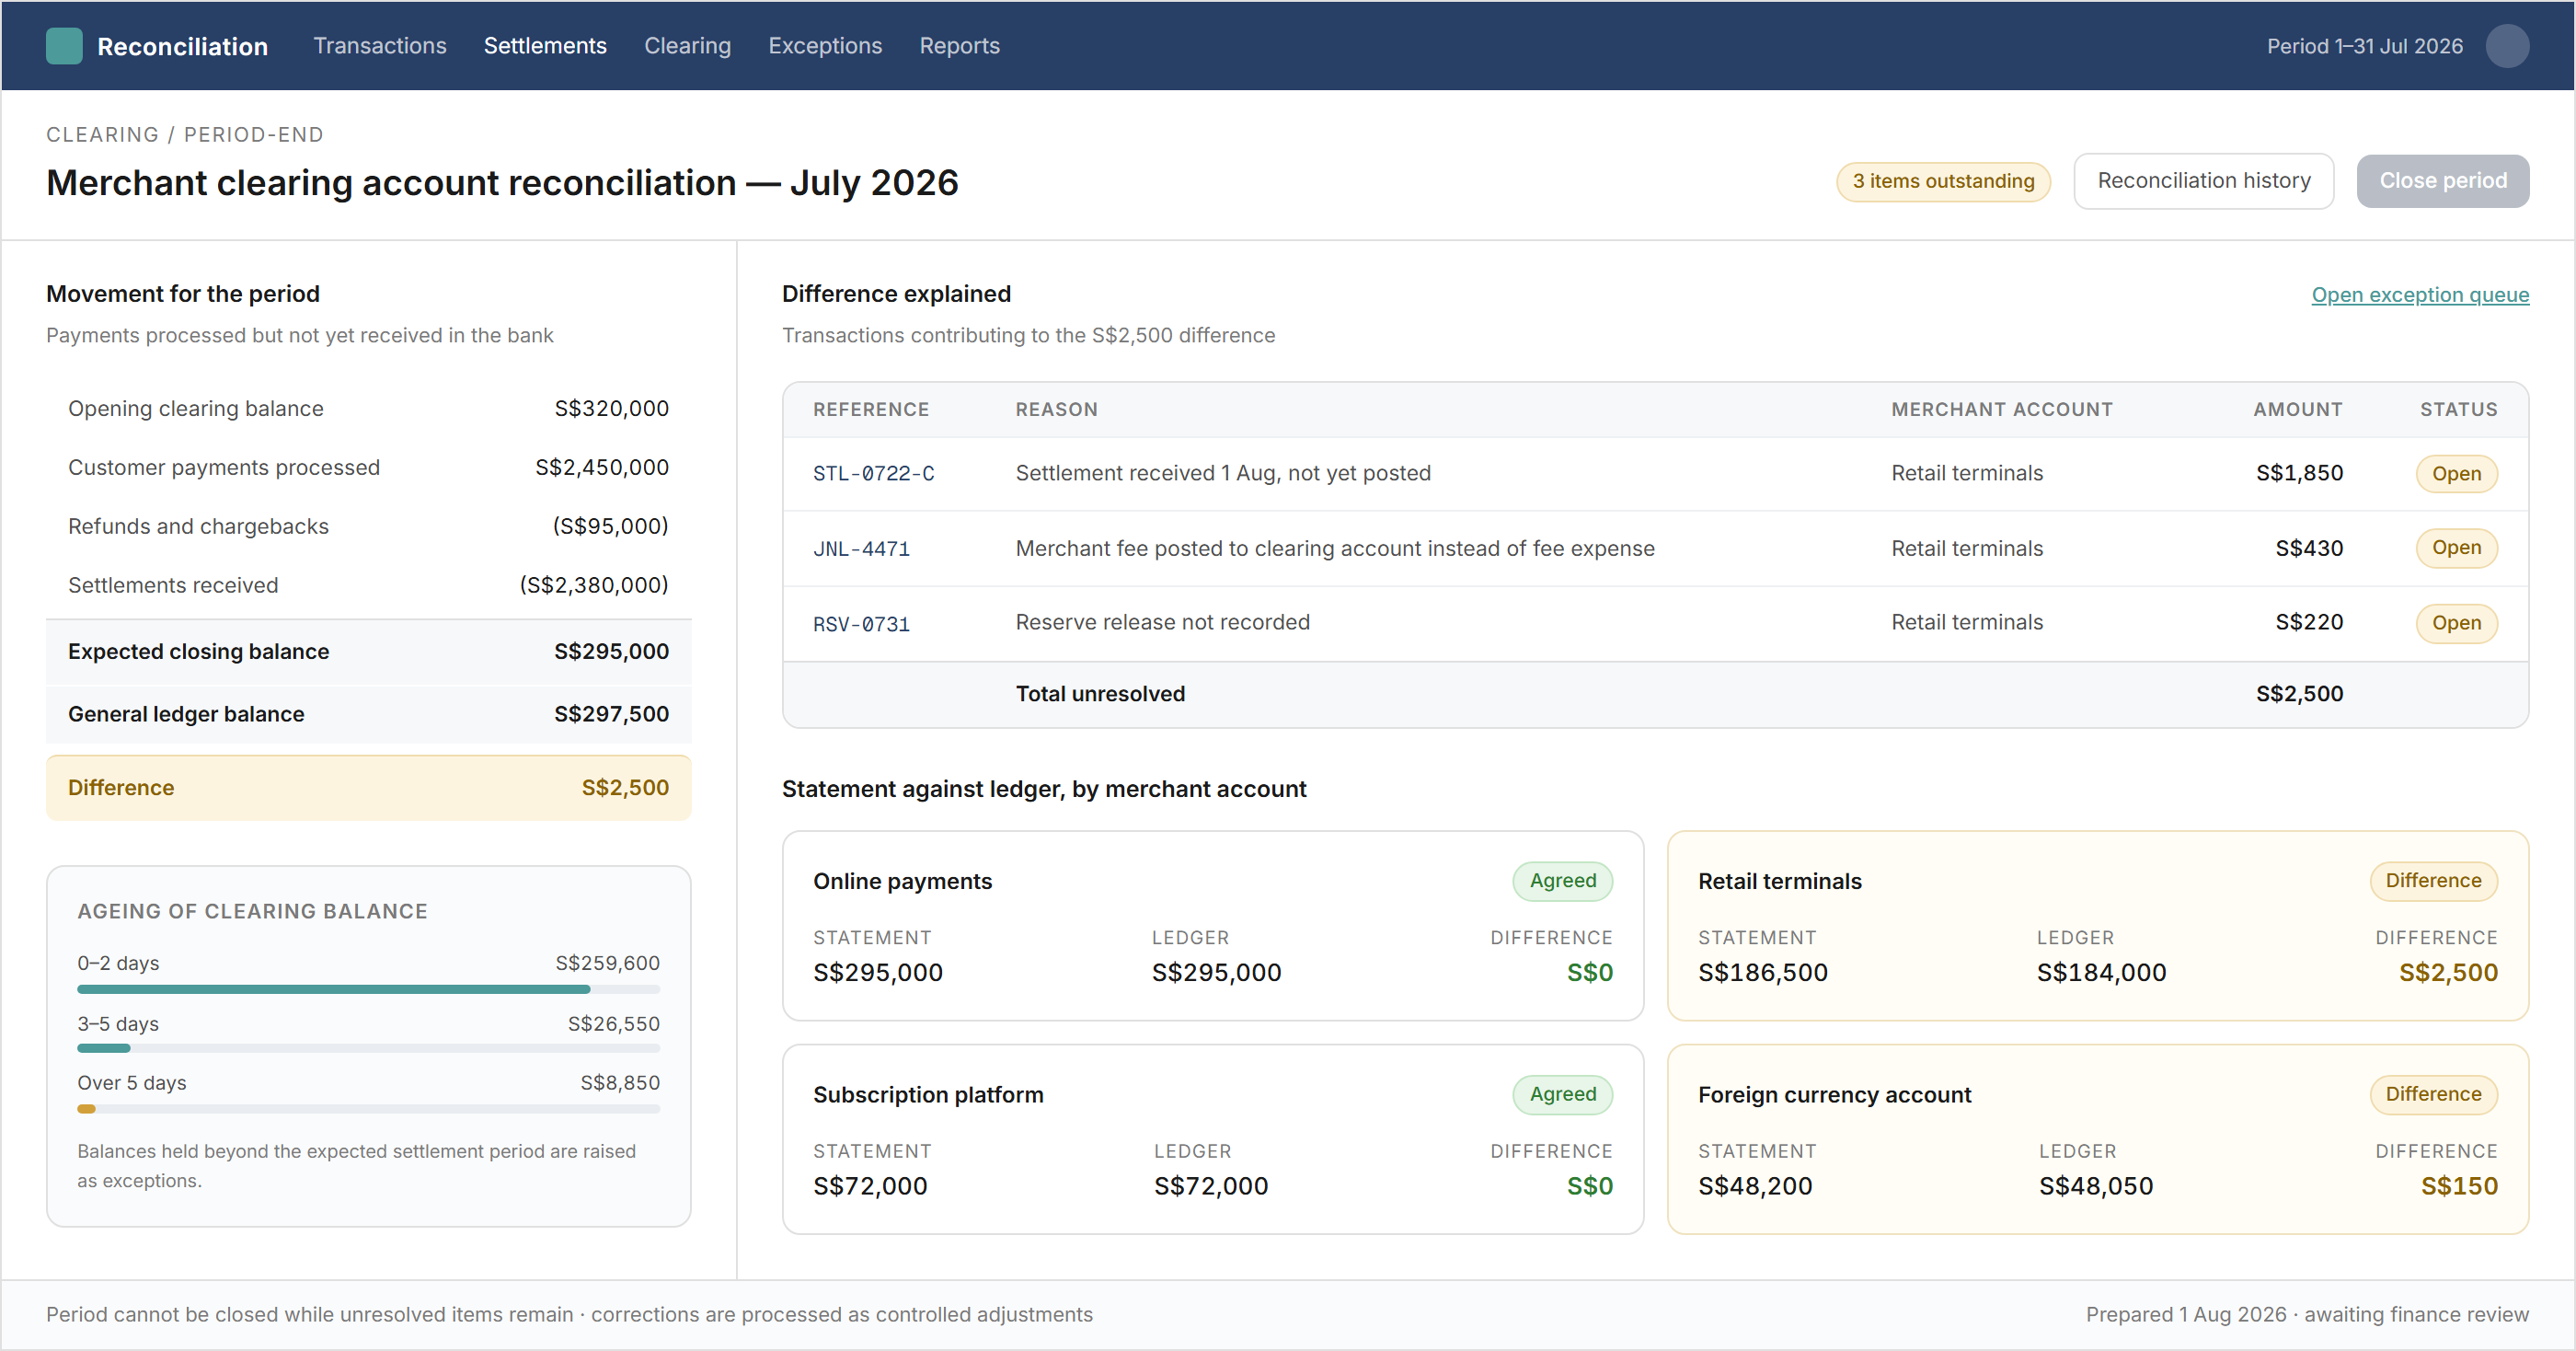
Task: Click the Agreed badge on Online payments
Action: coord(1561,881)
